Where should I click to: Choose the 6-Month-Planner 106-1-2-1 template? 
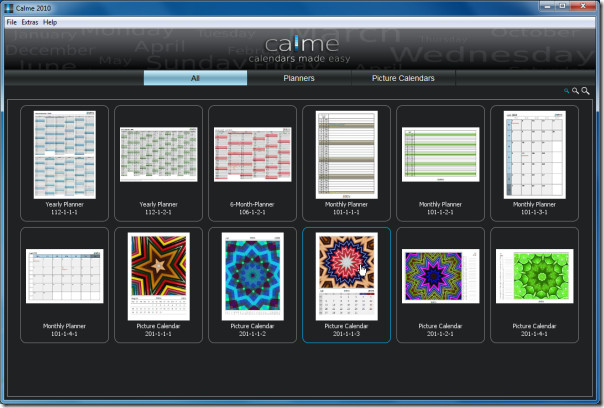pos(252,163)
